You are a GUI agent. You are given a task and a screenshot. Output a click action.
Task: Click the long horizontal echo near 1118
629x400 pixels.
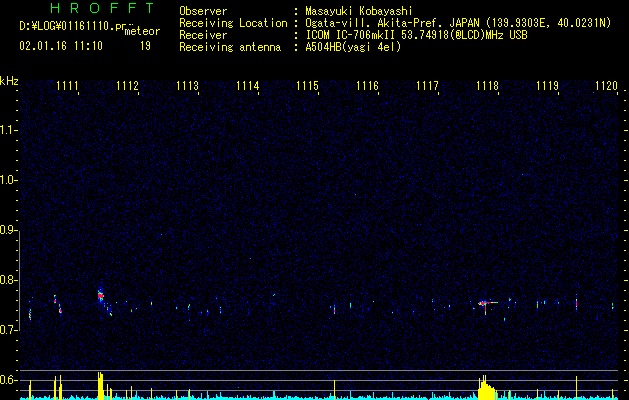click(x=488, y=303)
